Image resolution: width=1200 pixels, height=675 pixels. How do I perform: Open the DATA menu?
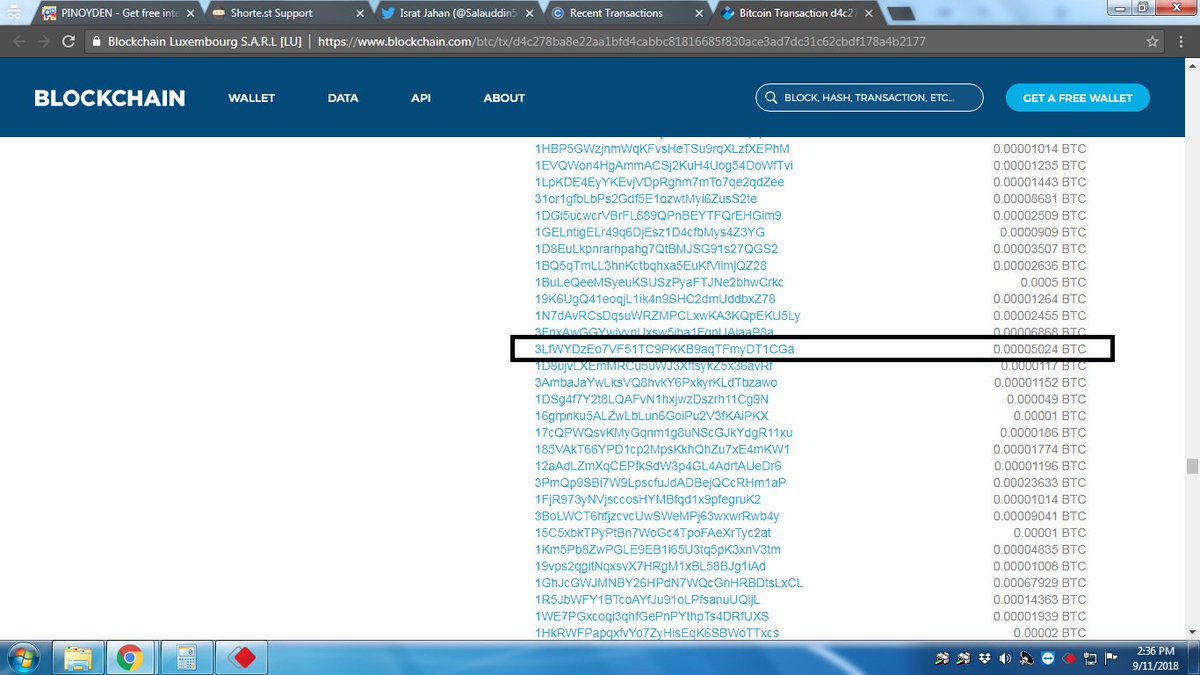coord(343,98)
